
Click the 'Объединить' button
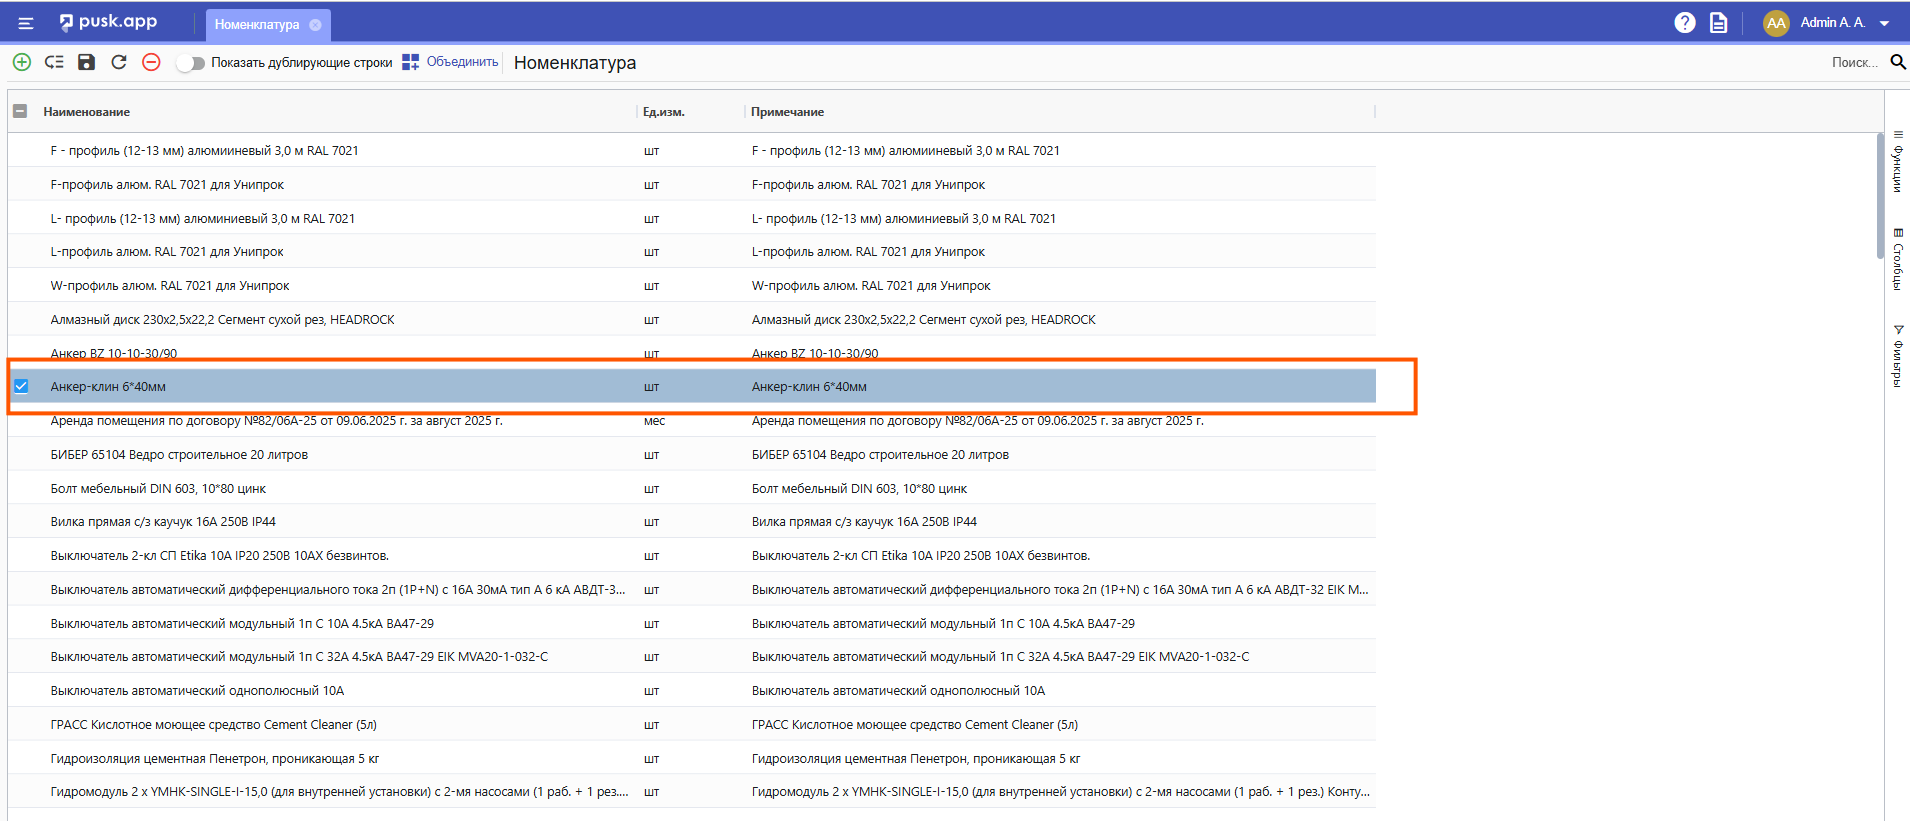point(450,62)
